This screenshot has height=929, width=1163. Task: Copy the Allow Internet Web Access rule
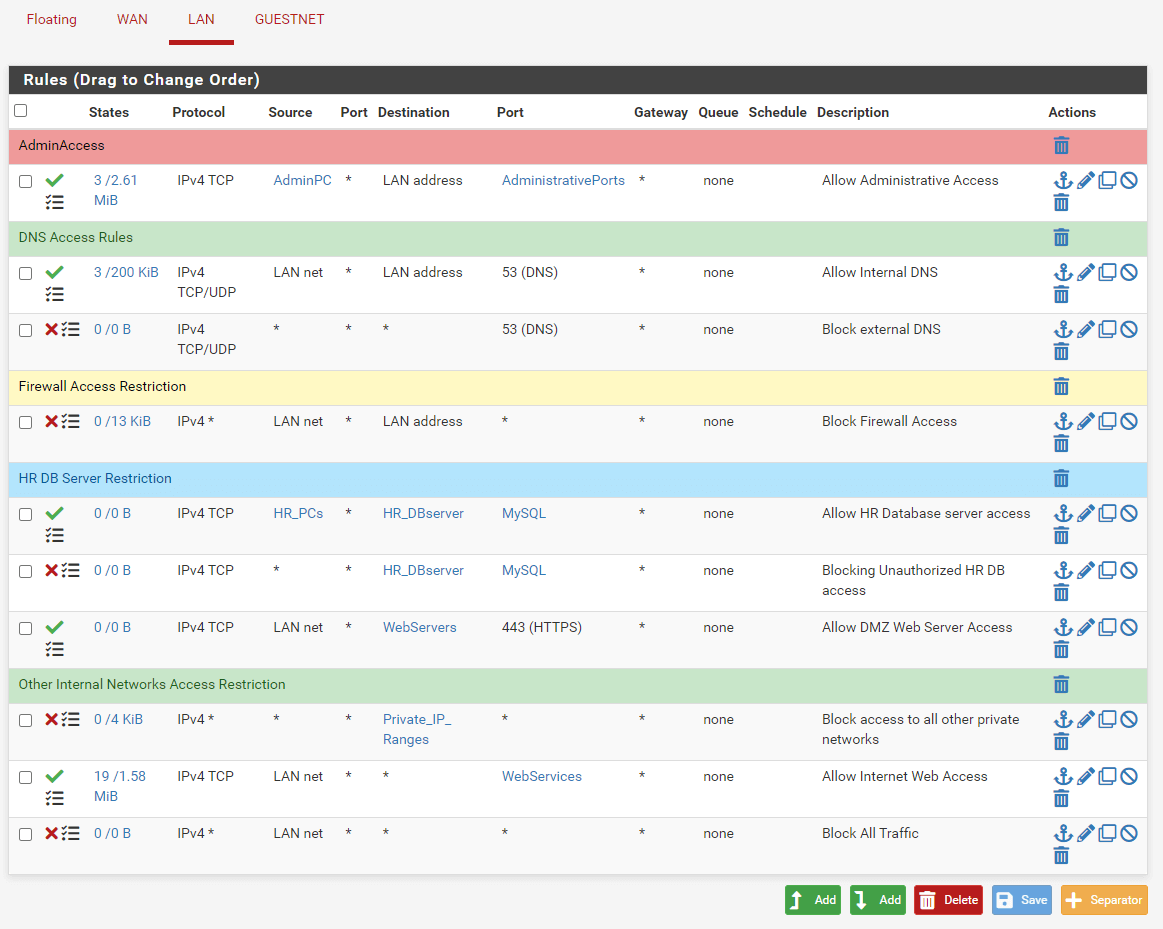pyautogui.click(x=1107, y=776)
